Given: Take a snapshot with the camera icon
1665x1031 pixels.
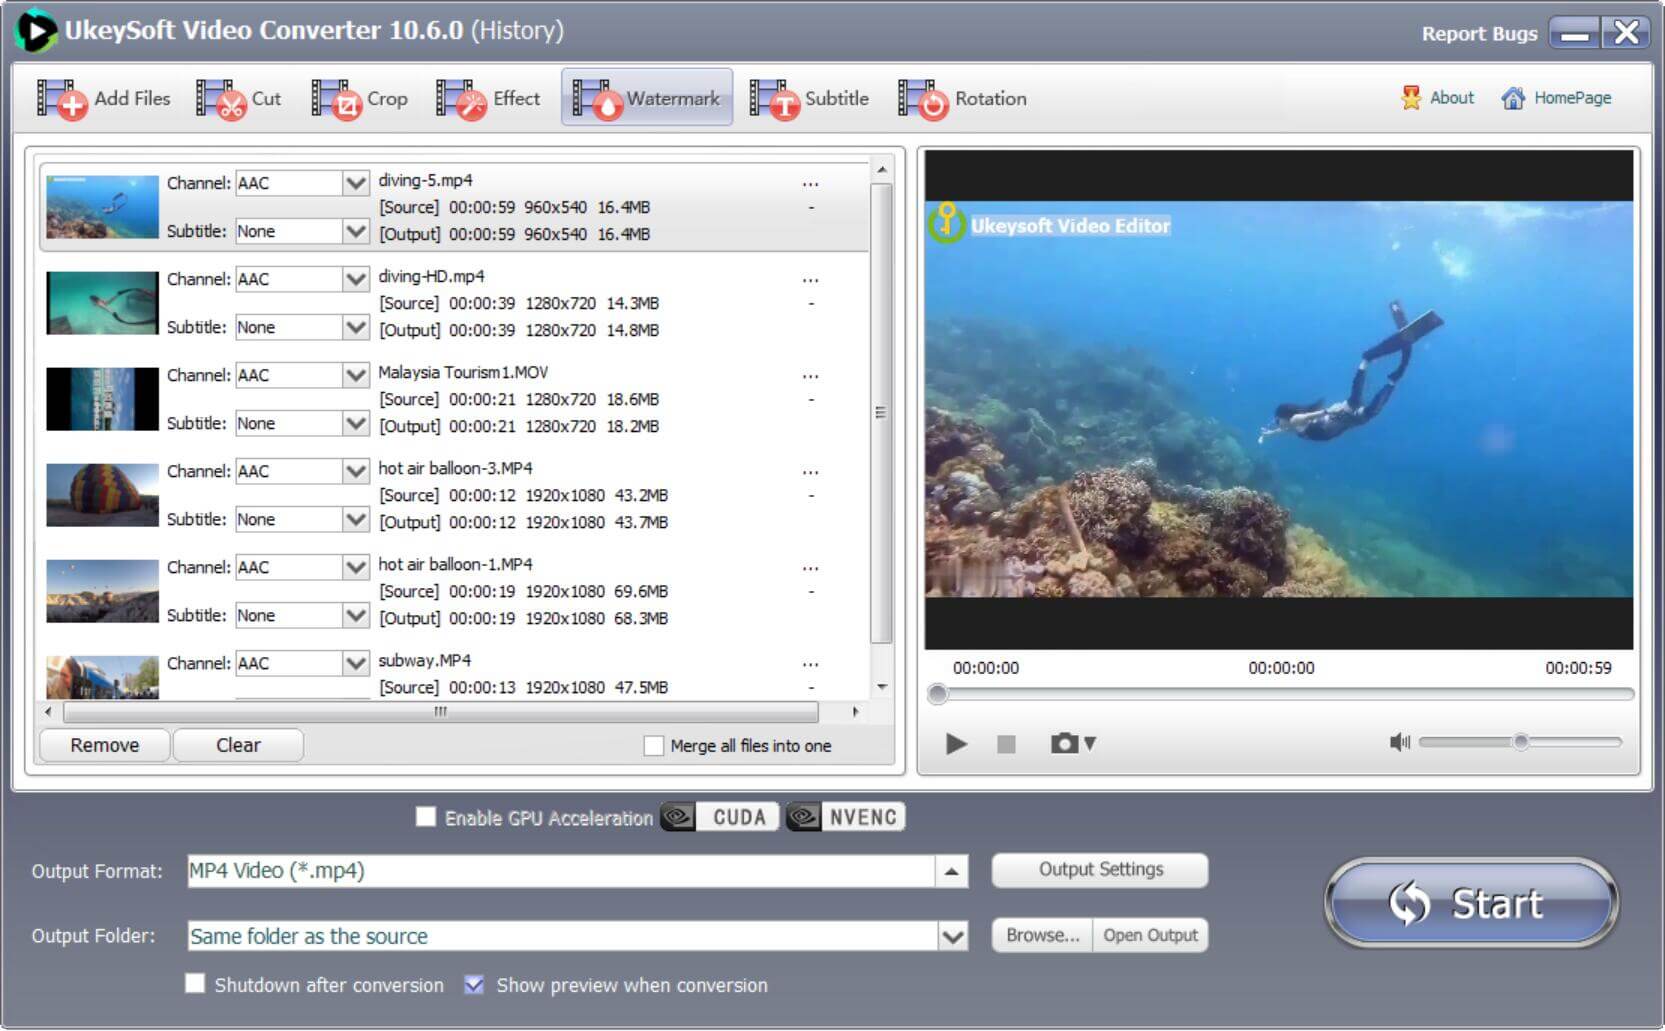Looking at the screenshot, I should click(1064, 743).
